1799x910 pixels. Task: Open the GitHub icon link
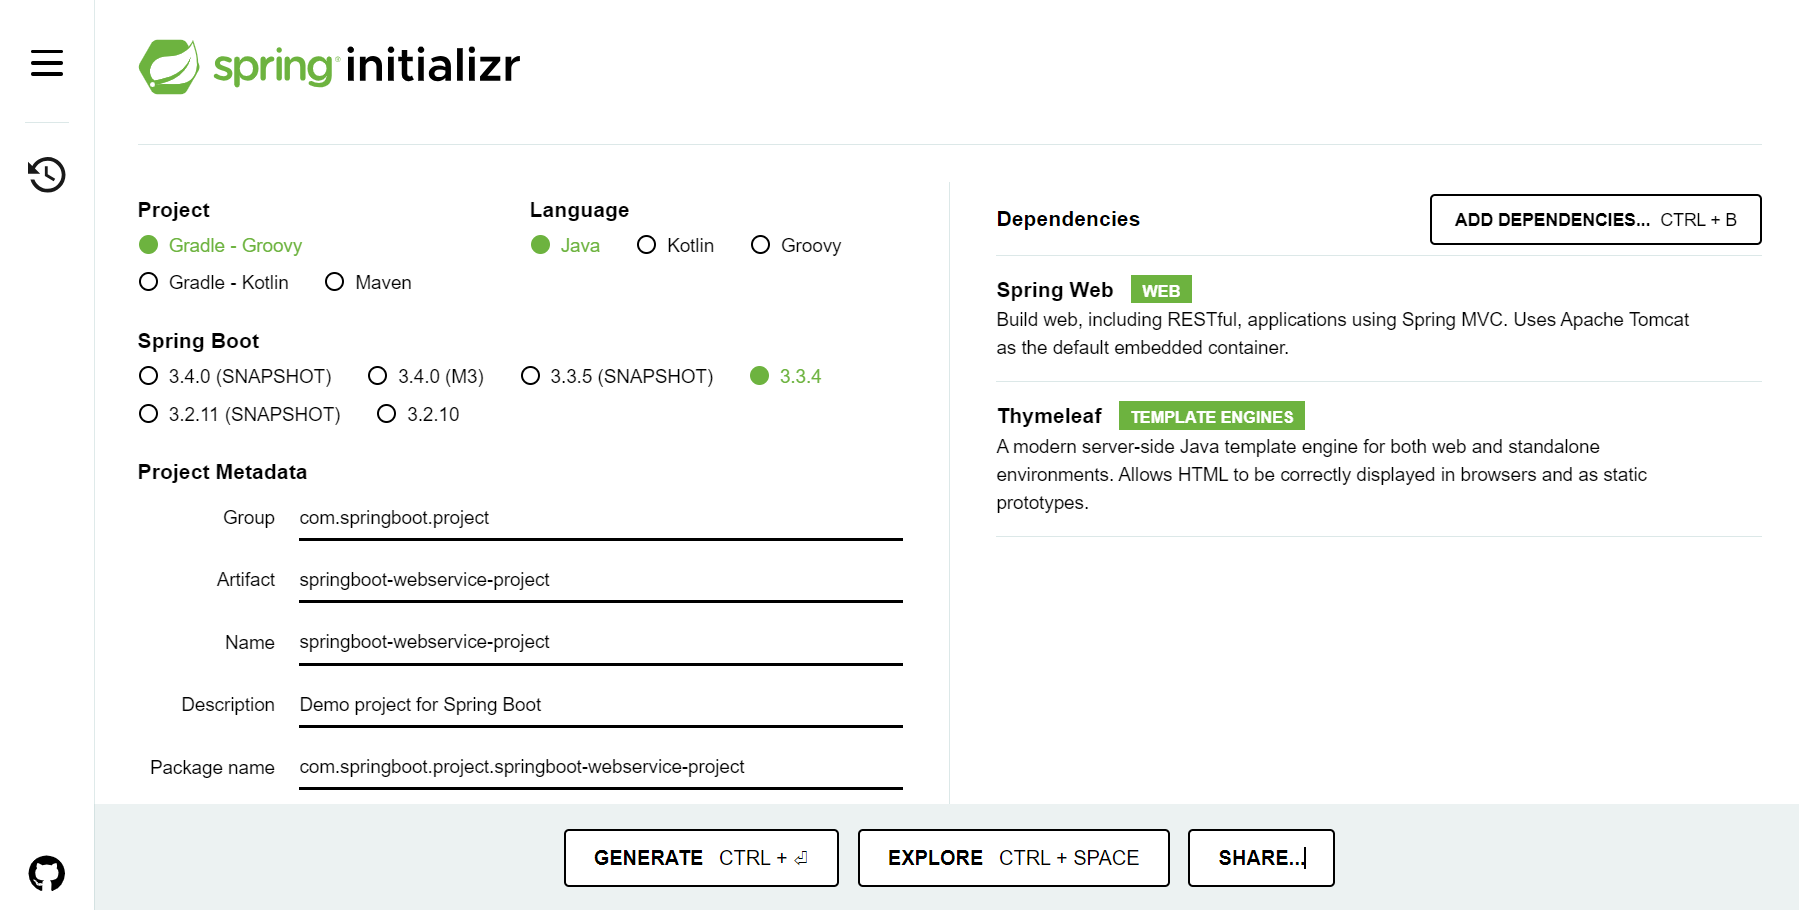(x=47, y=873)
